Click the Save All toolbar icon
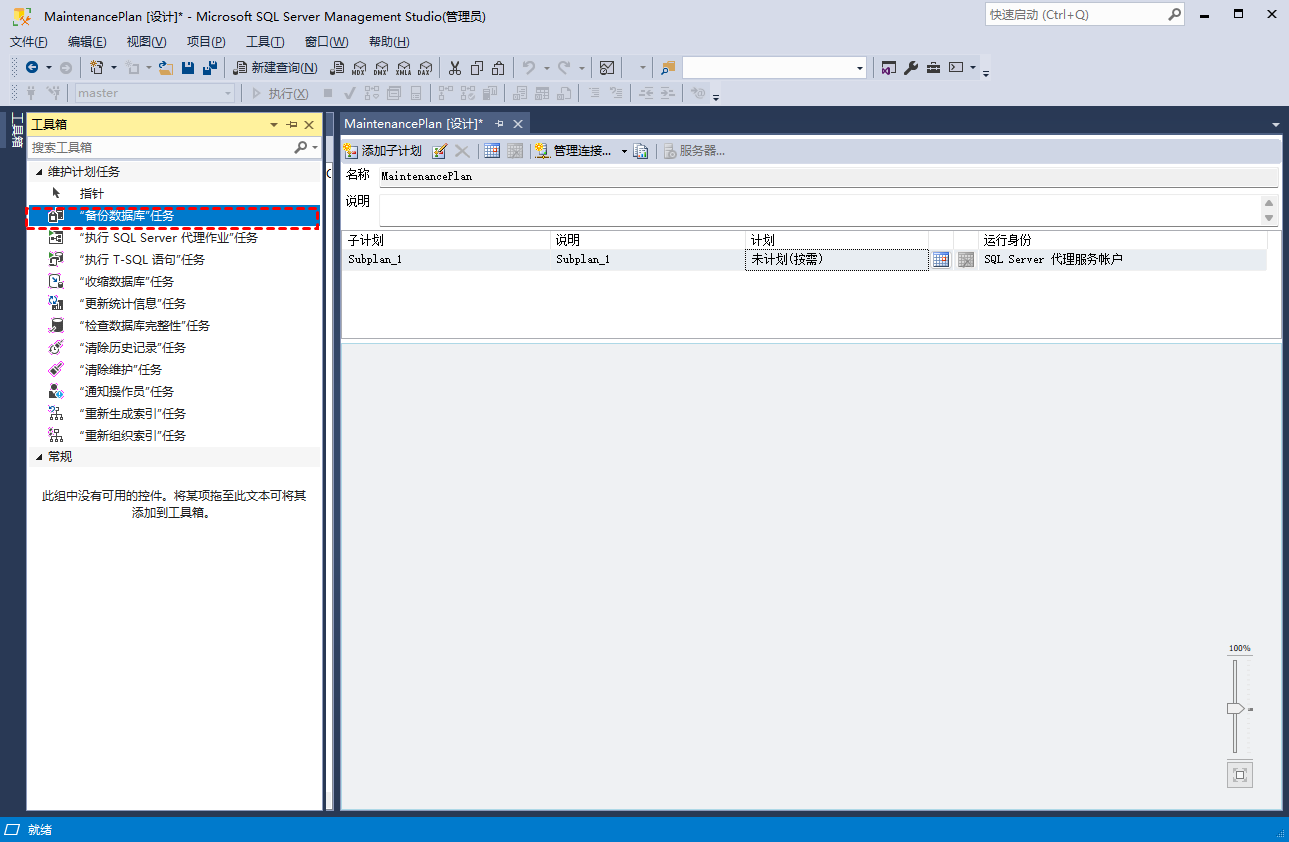 click(x=209, y=68)
